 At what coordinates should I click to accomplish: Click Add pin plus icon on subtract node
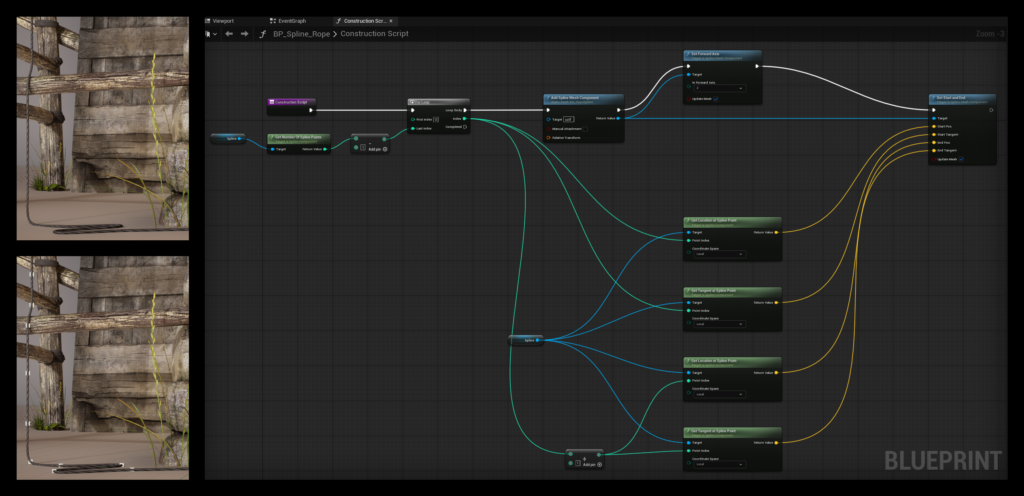[386, 149]
